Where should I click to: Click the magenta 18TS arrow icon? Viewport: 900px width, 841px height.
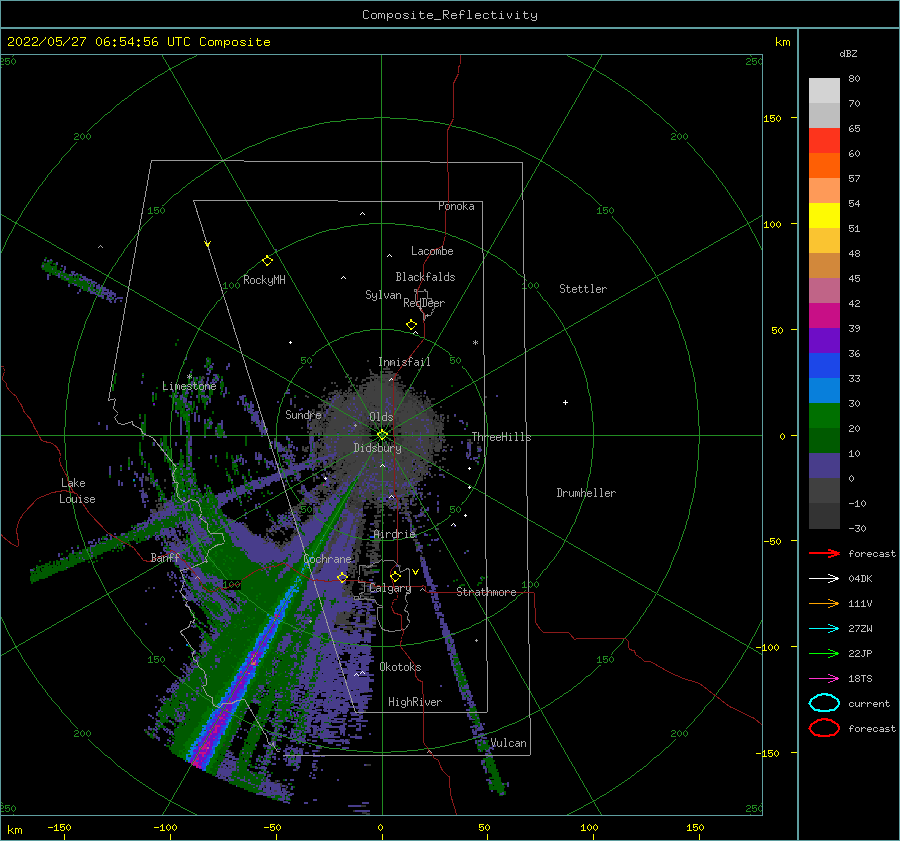824,679
